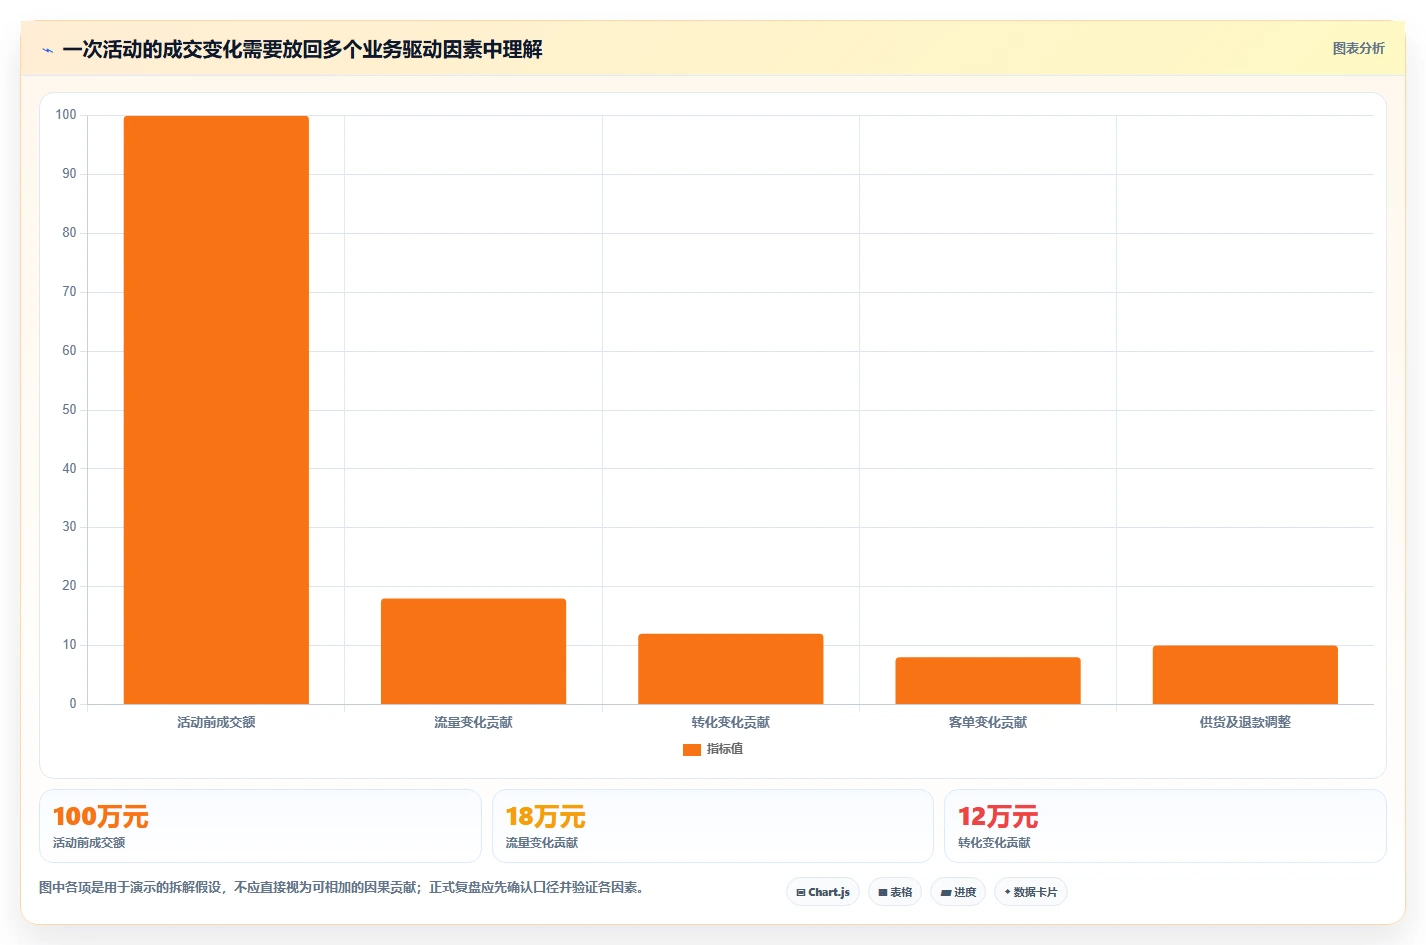Click the 活动前成交额 x-axis label

point(216,722)
